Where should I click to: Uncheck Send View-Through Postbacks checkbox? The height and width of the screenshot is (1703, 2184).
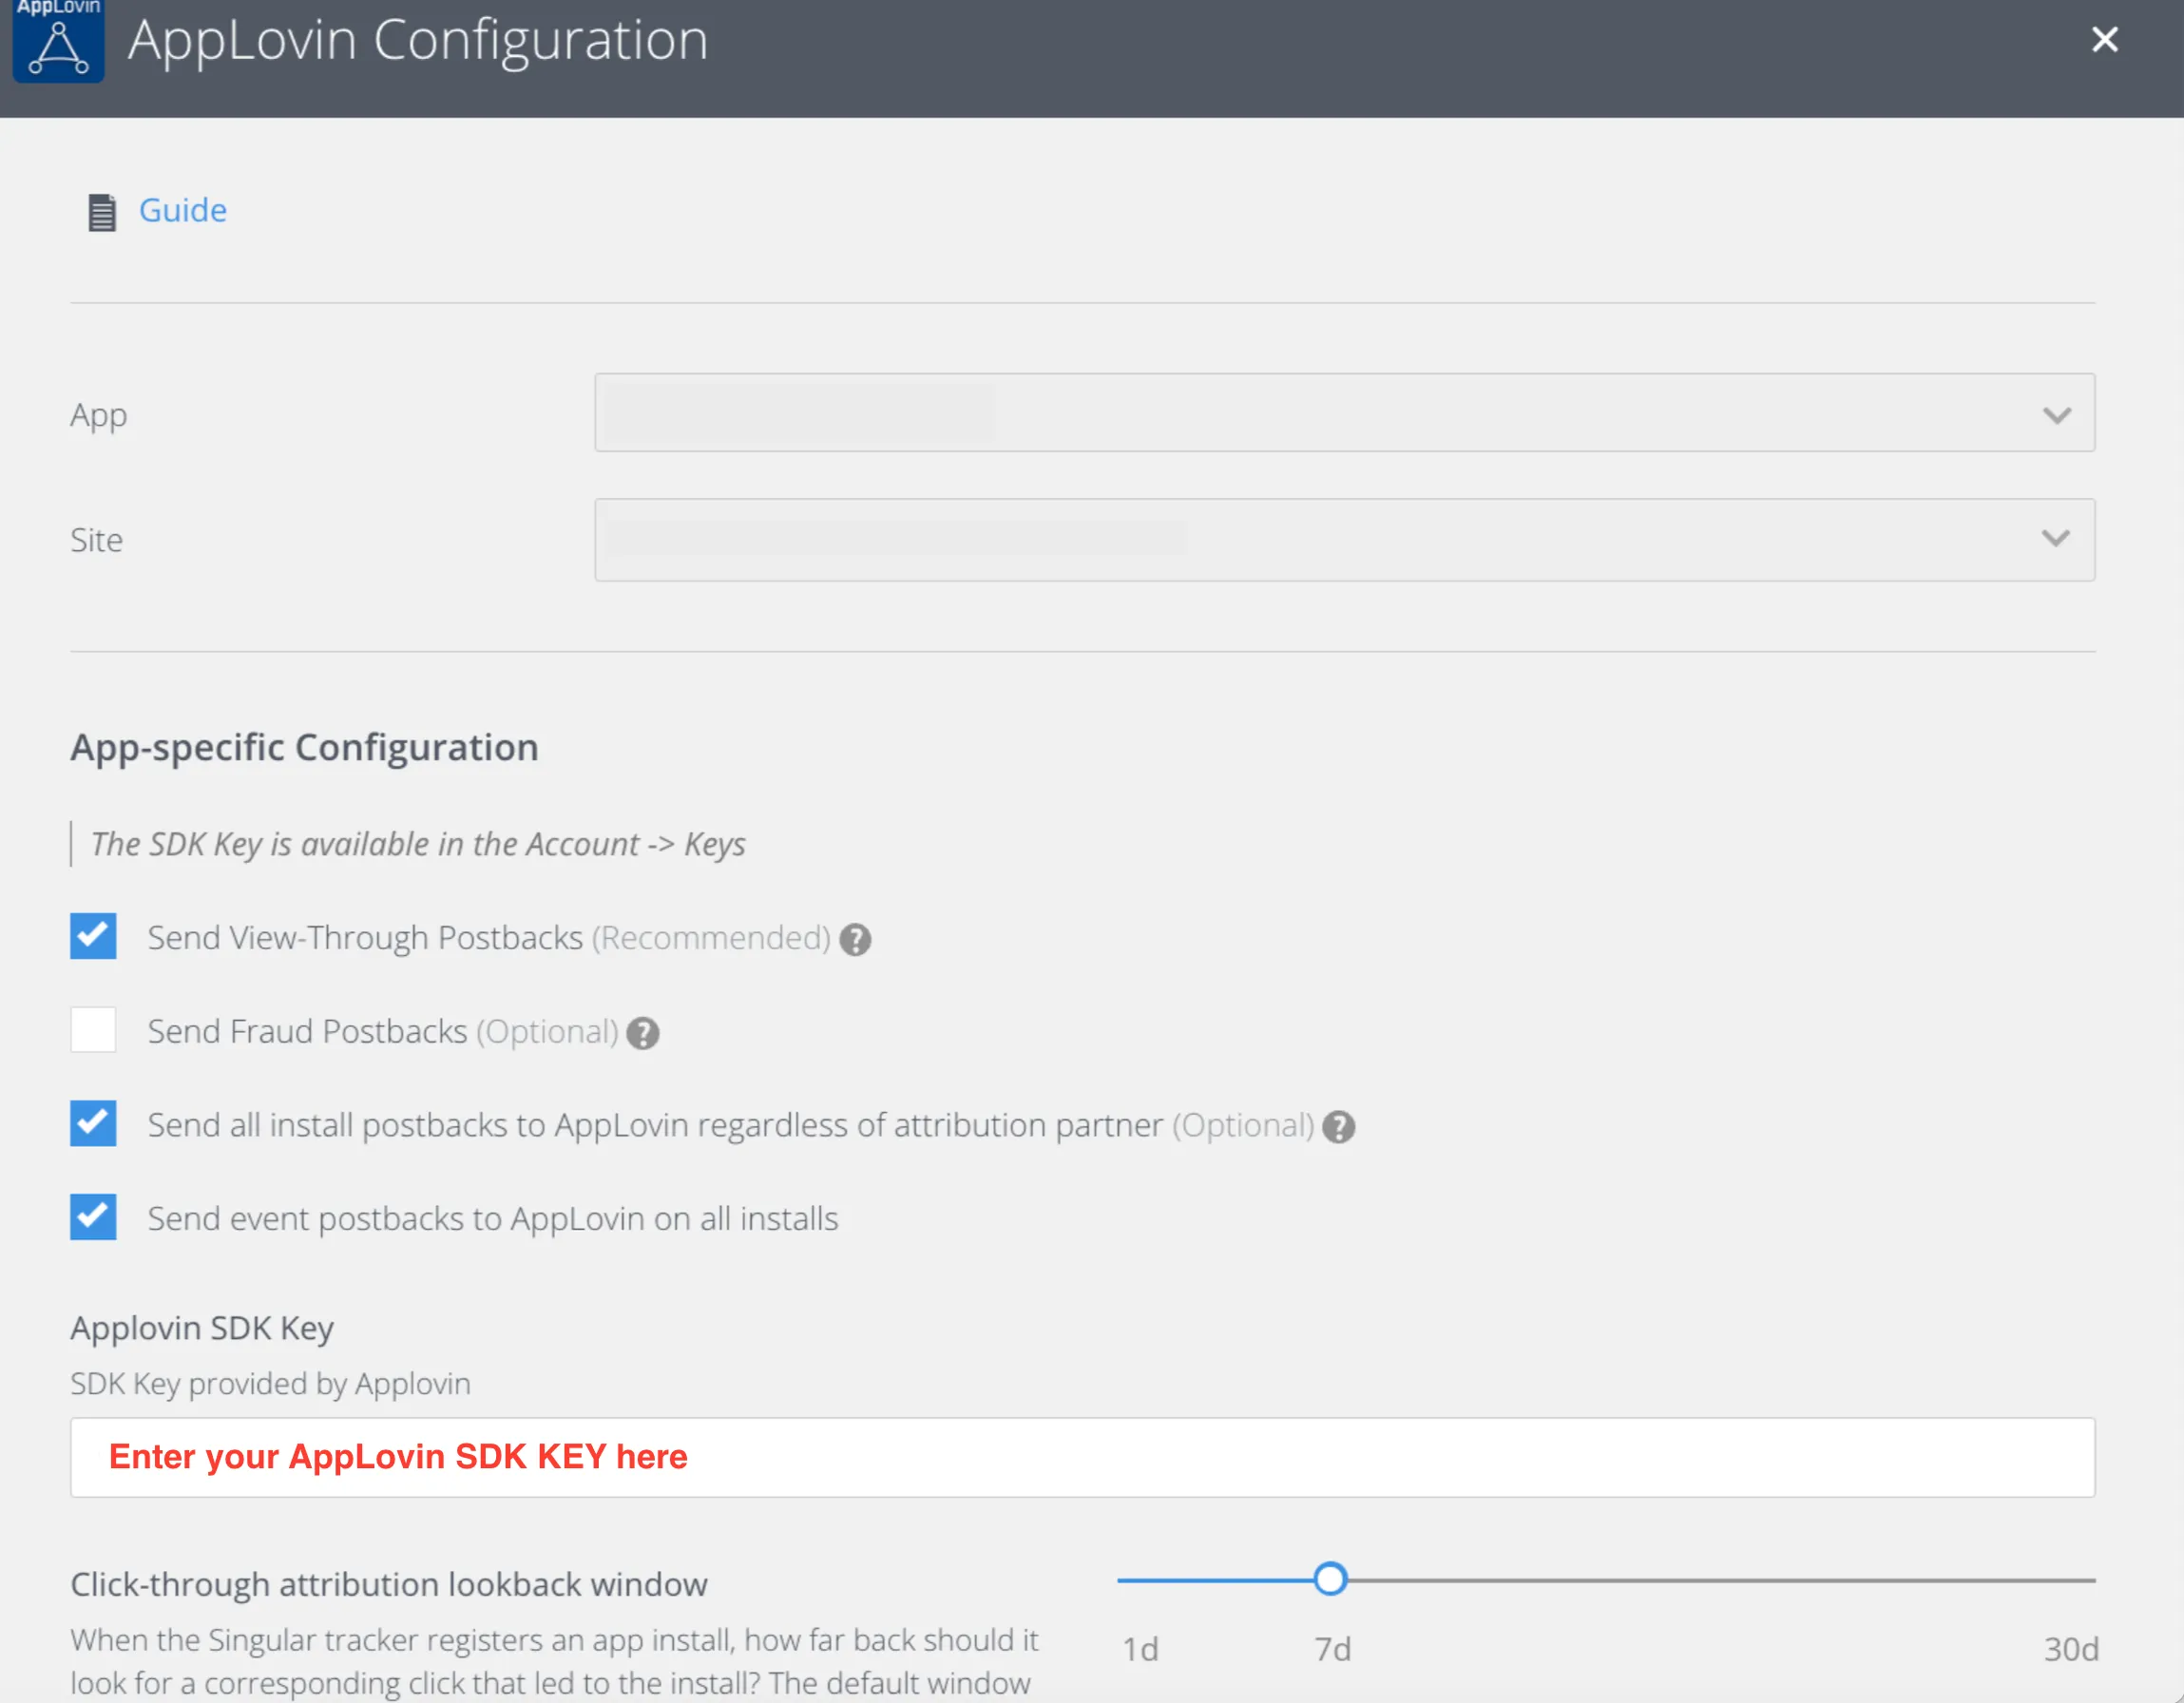[93, 936]
